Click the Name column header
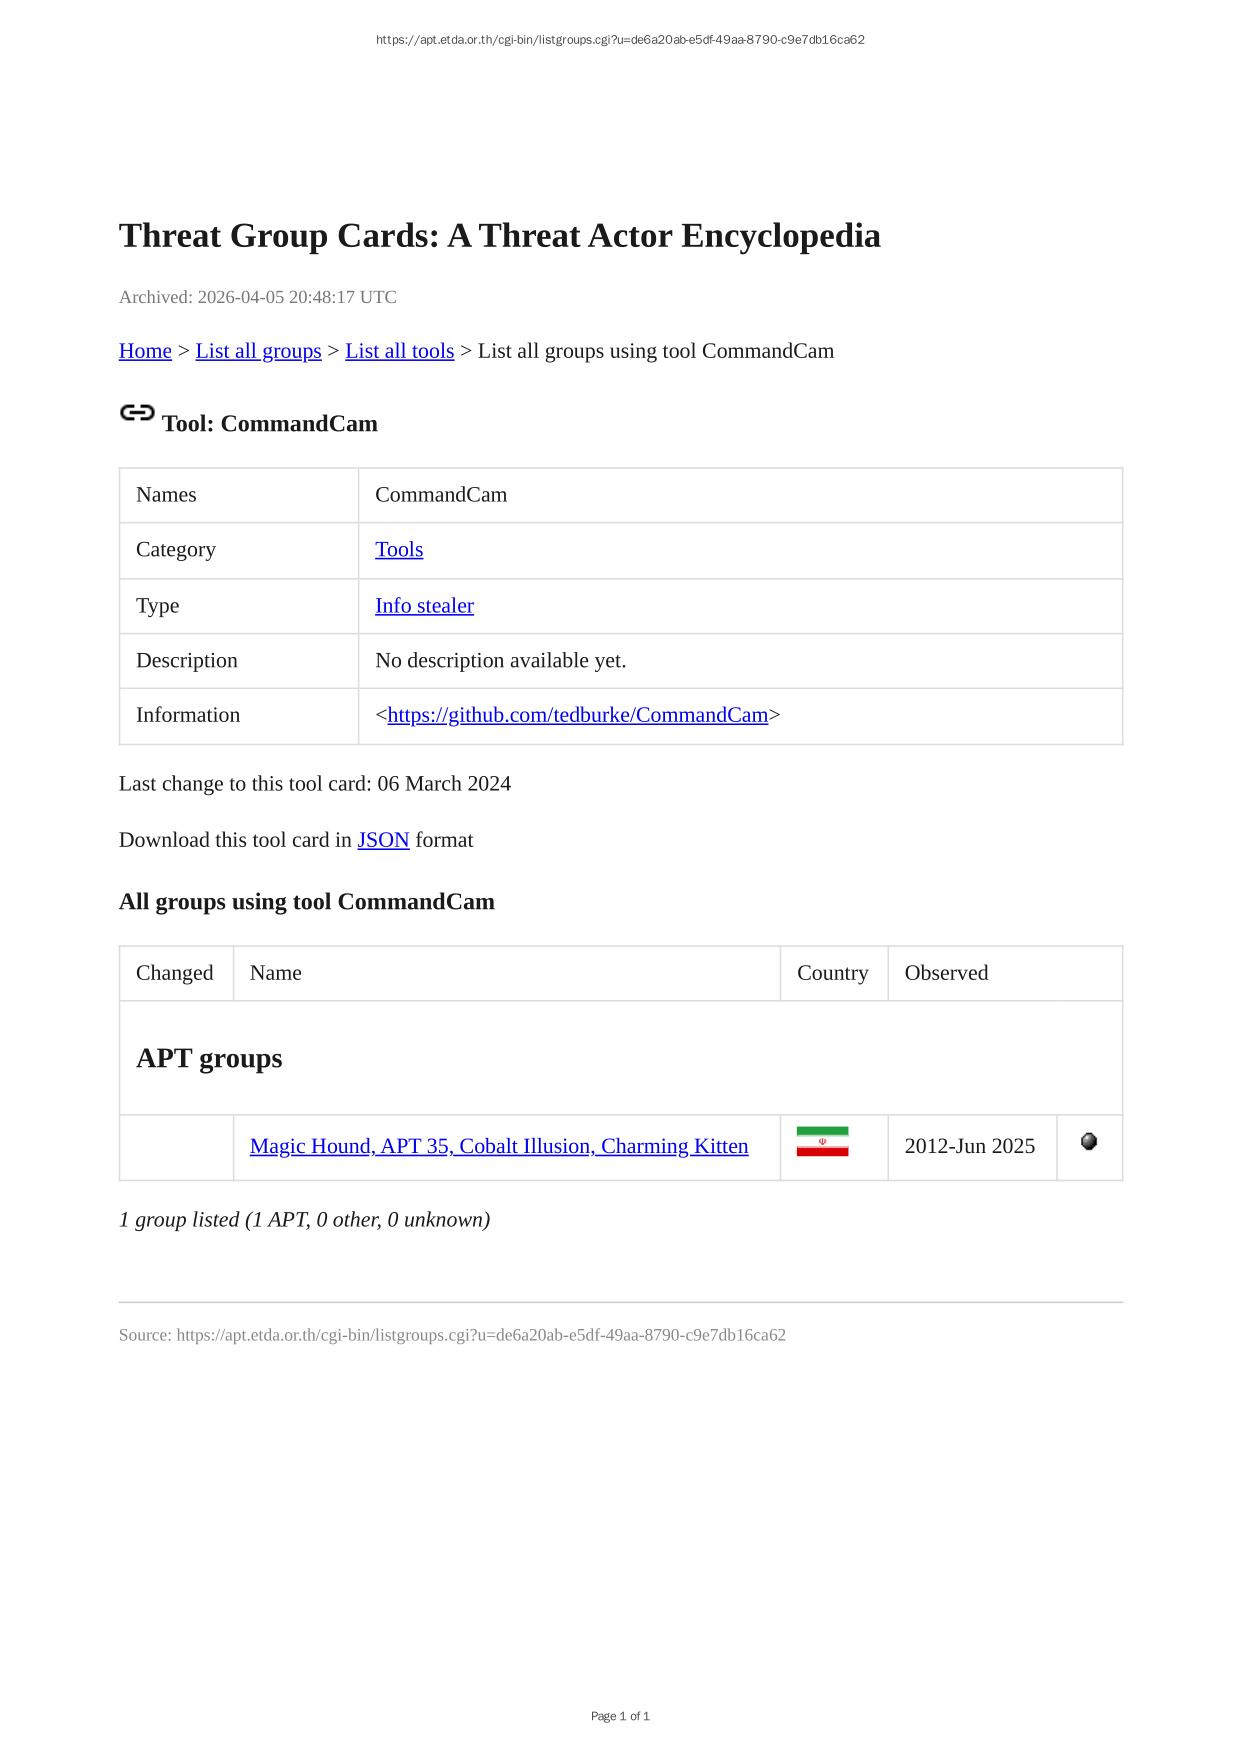Viewport: 1242px width, 1756px height. click(276, 973)
